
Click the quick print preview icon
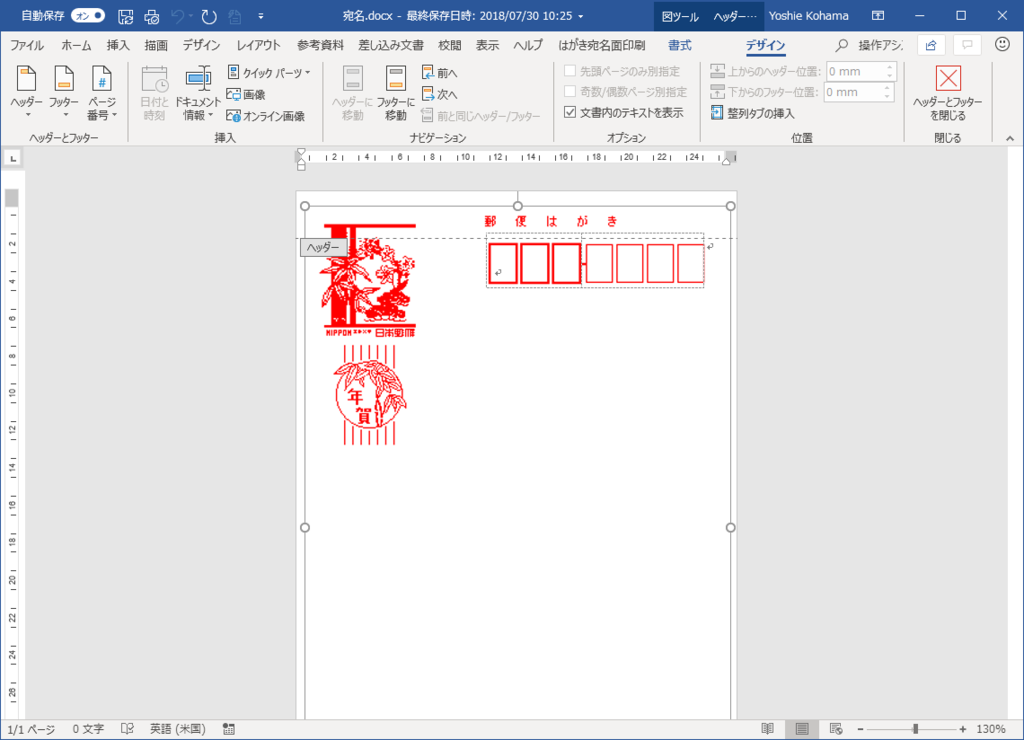click(x=152, y=16)
